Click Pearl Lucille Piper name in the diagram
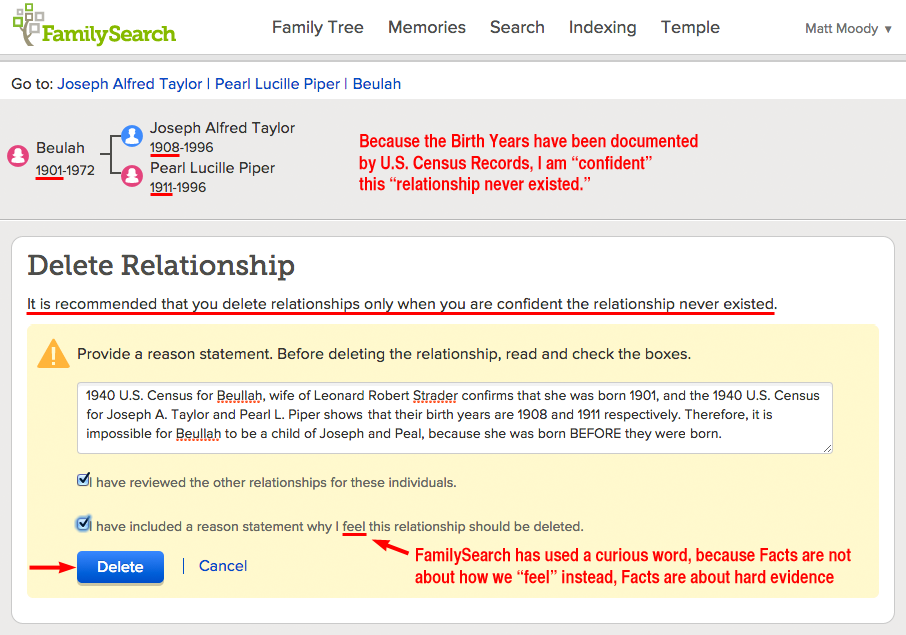 (213, 168)
